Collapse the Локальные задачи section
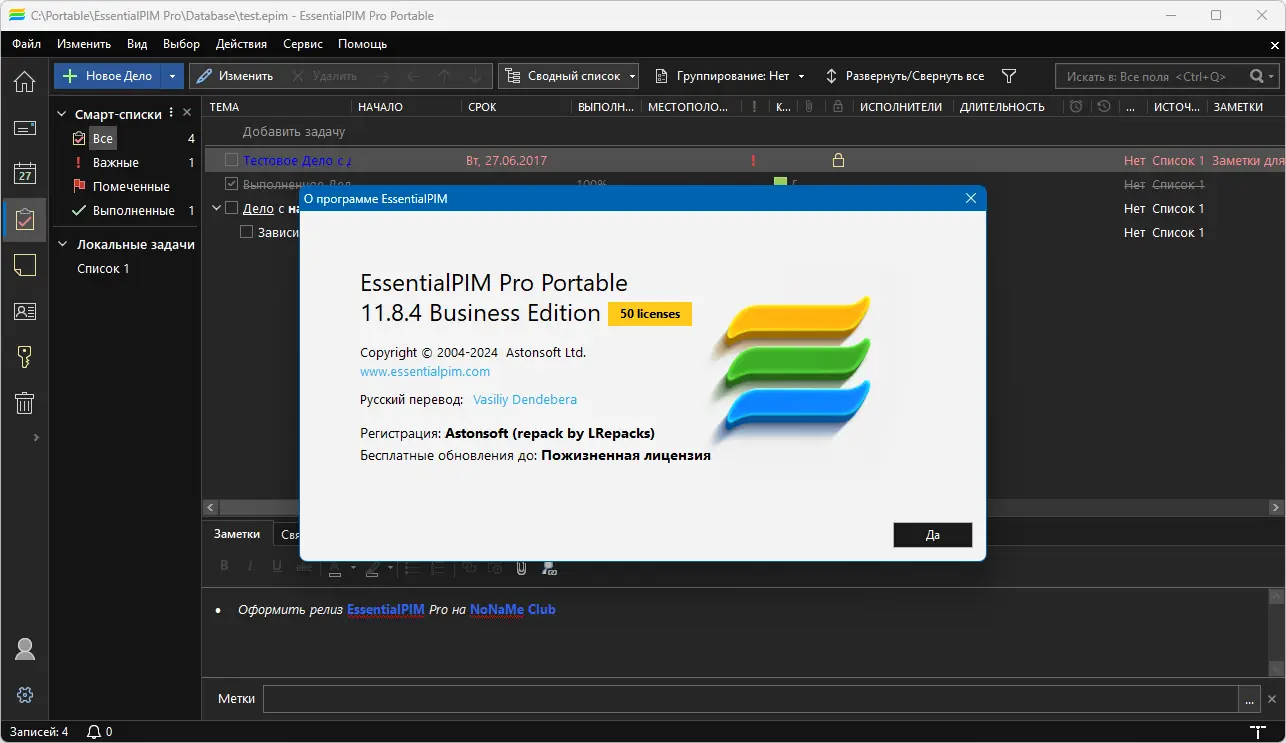This screenshot has width=1286, height=743. point(61,245)
